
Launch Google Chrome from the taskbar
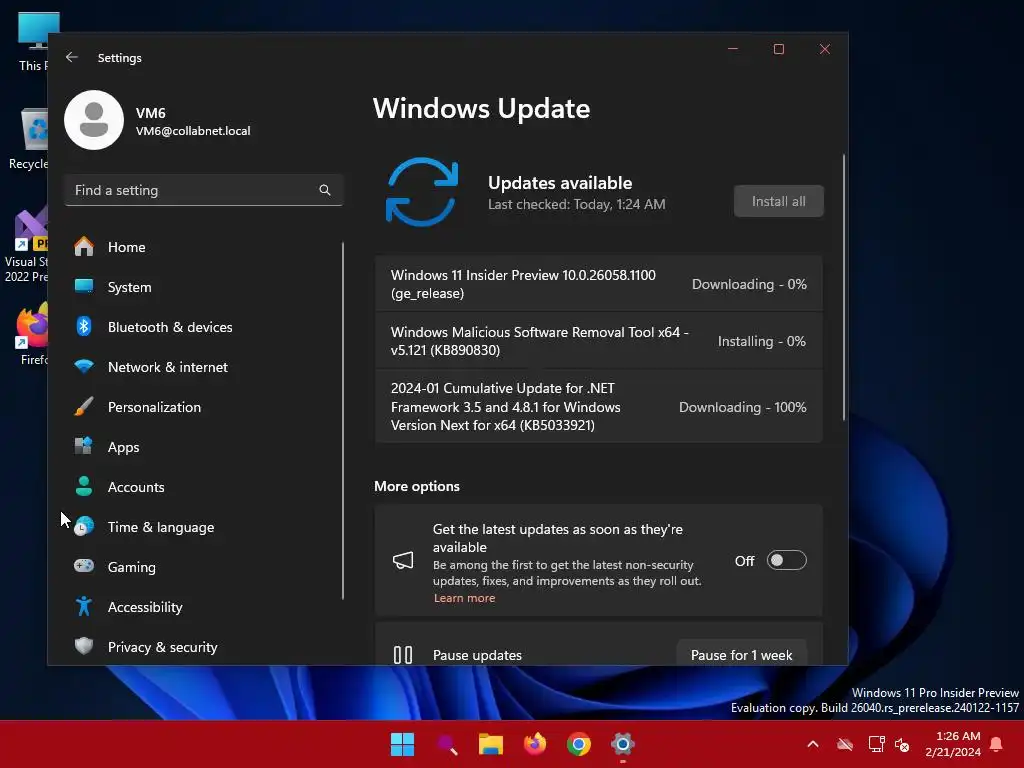pyautogui.click(x=579, y=744)
